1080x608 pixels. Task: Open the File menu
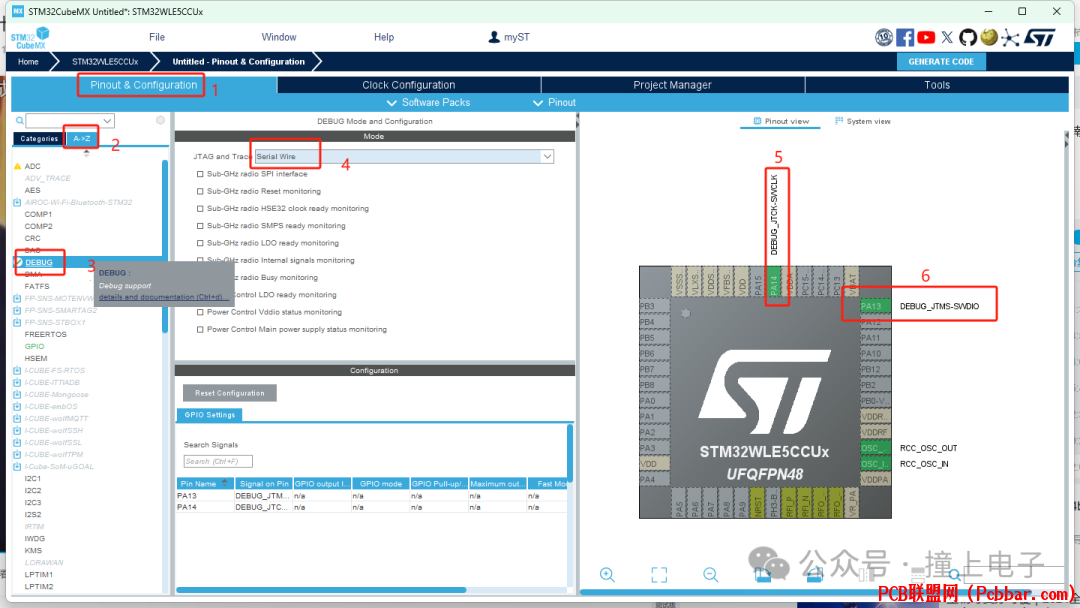click(157, 37)
